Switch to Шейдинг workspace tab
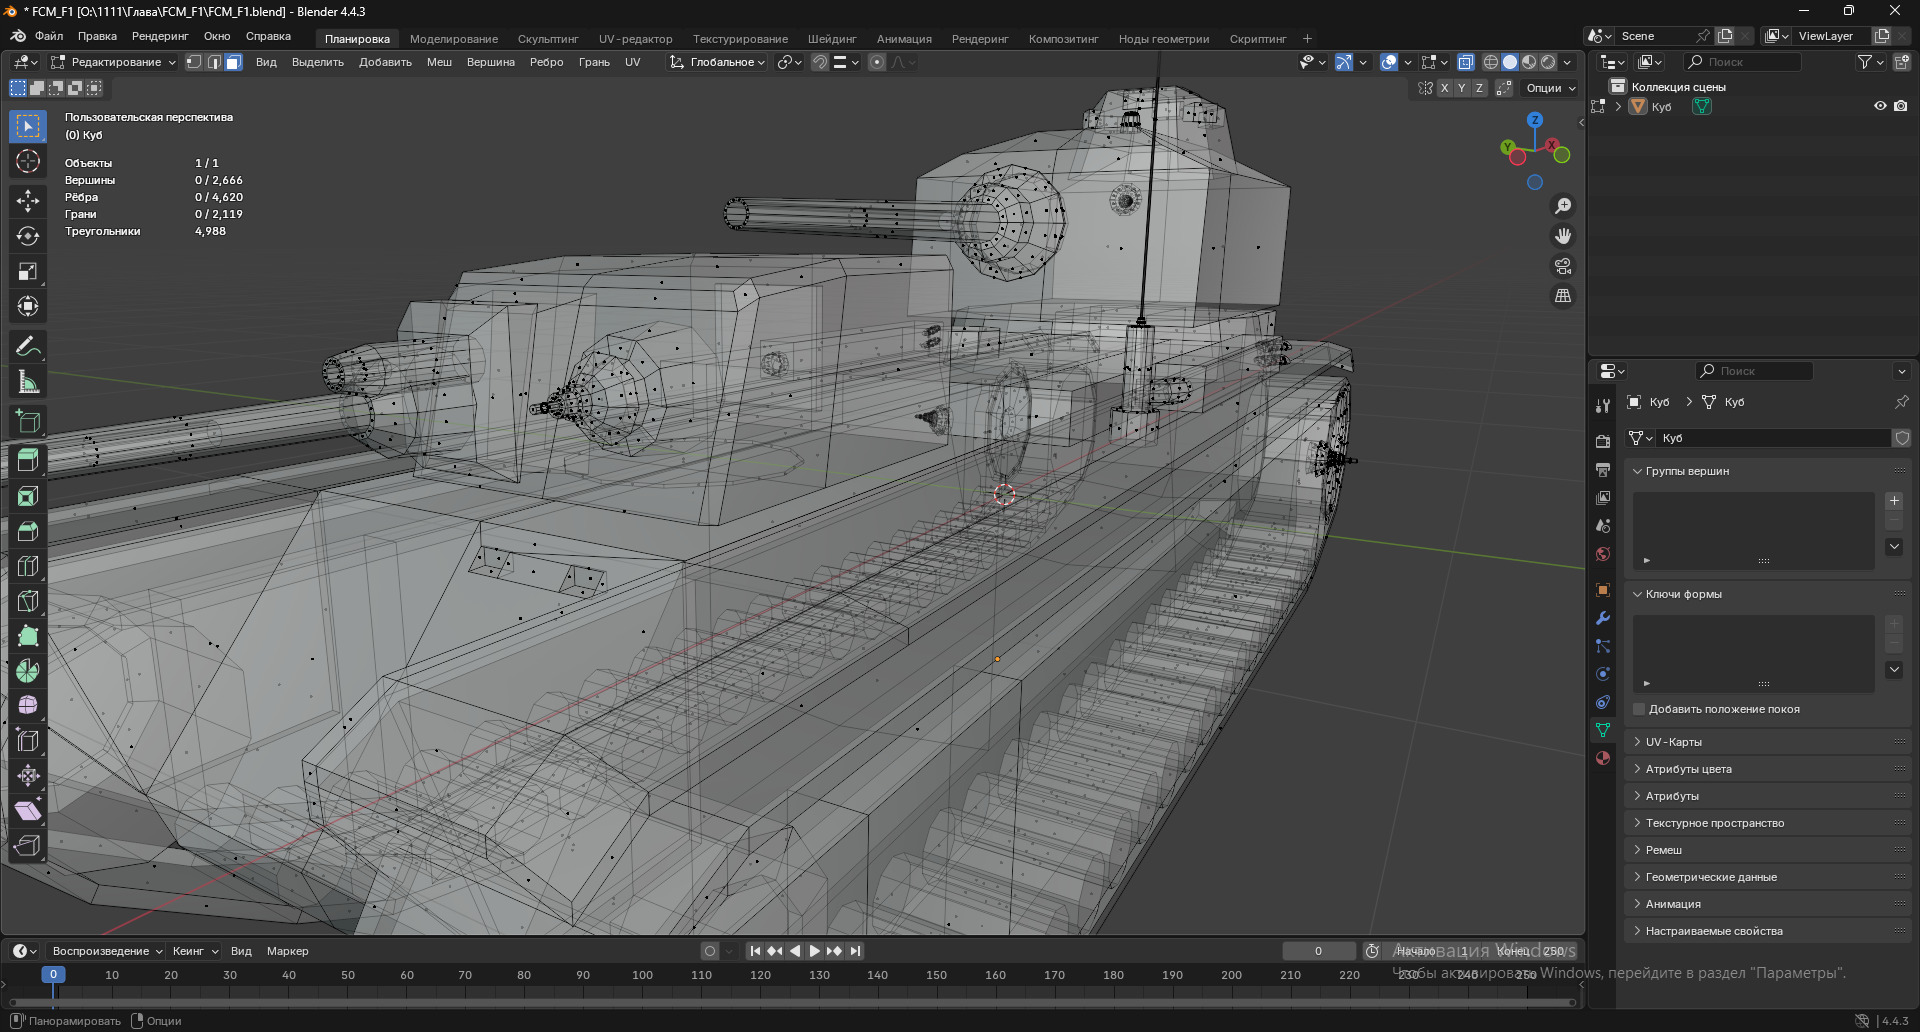1920x1032 pixels. point(832,39)
